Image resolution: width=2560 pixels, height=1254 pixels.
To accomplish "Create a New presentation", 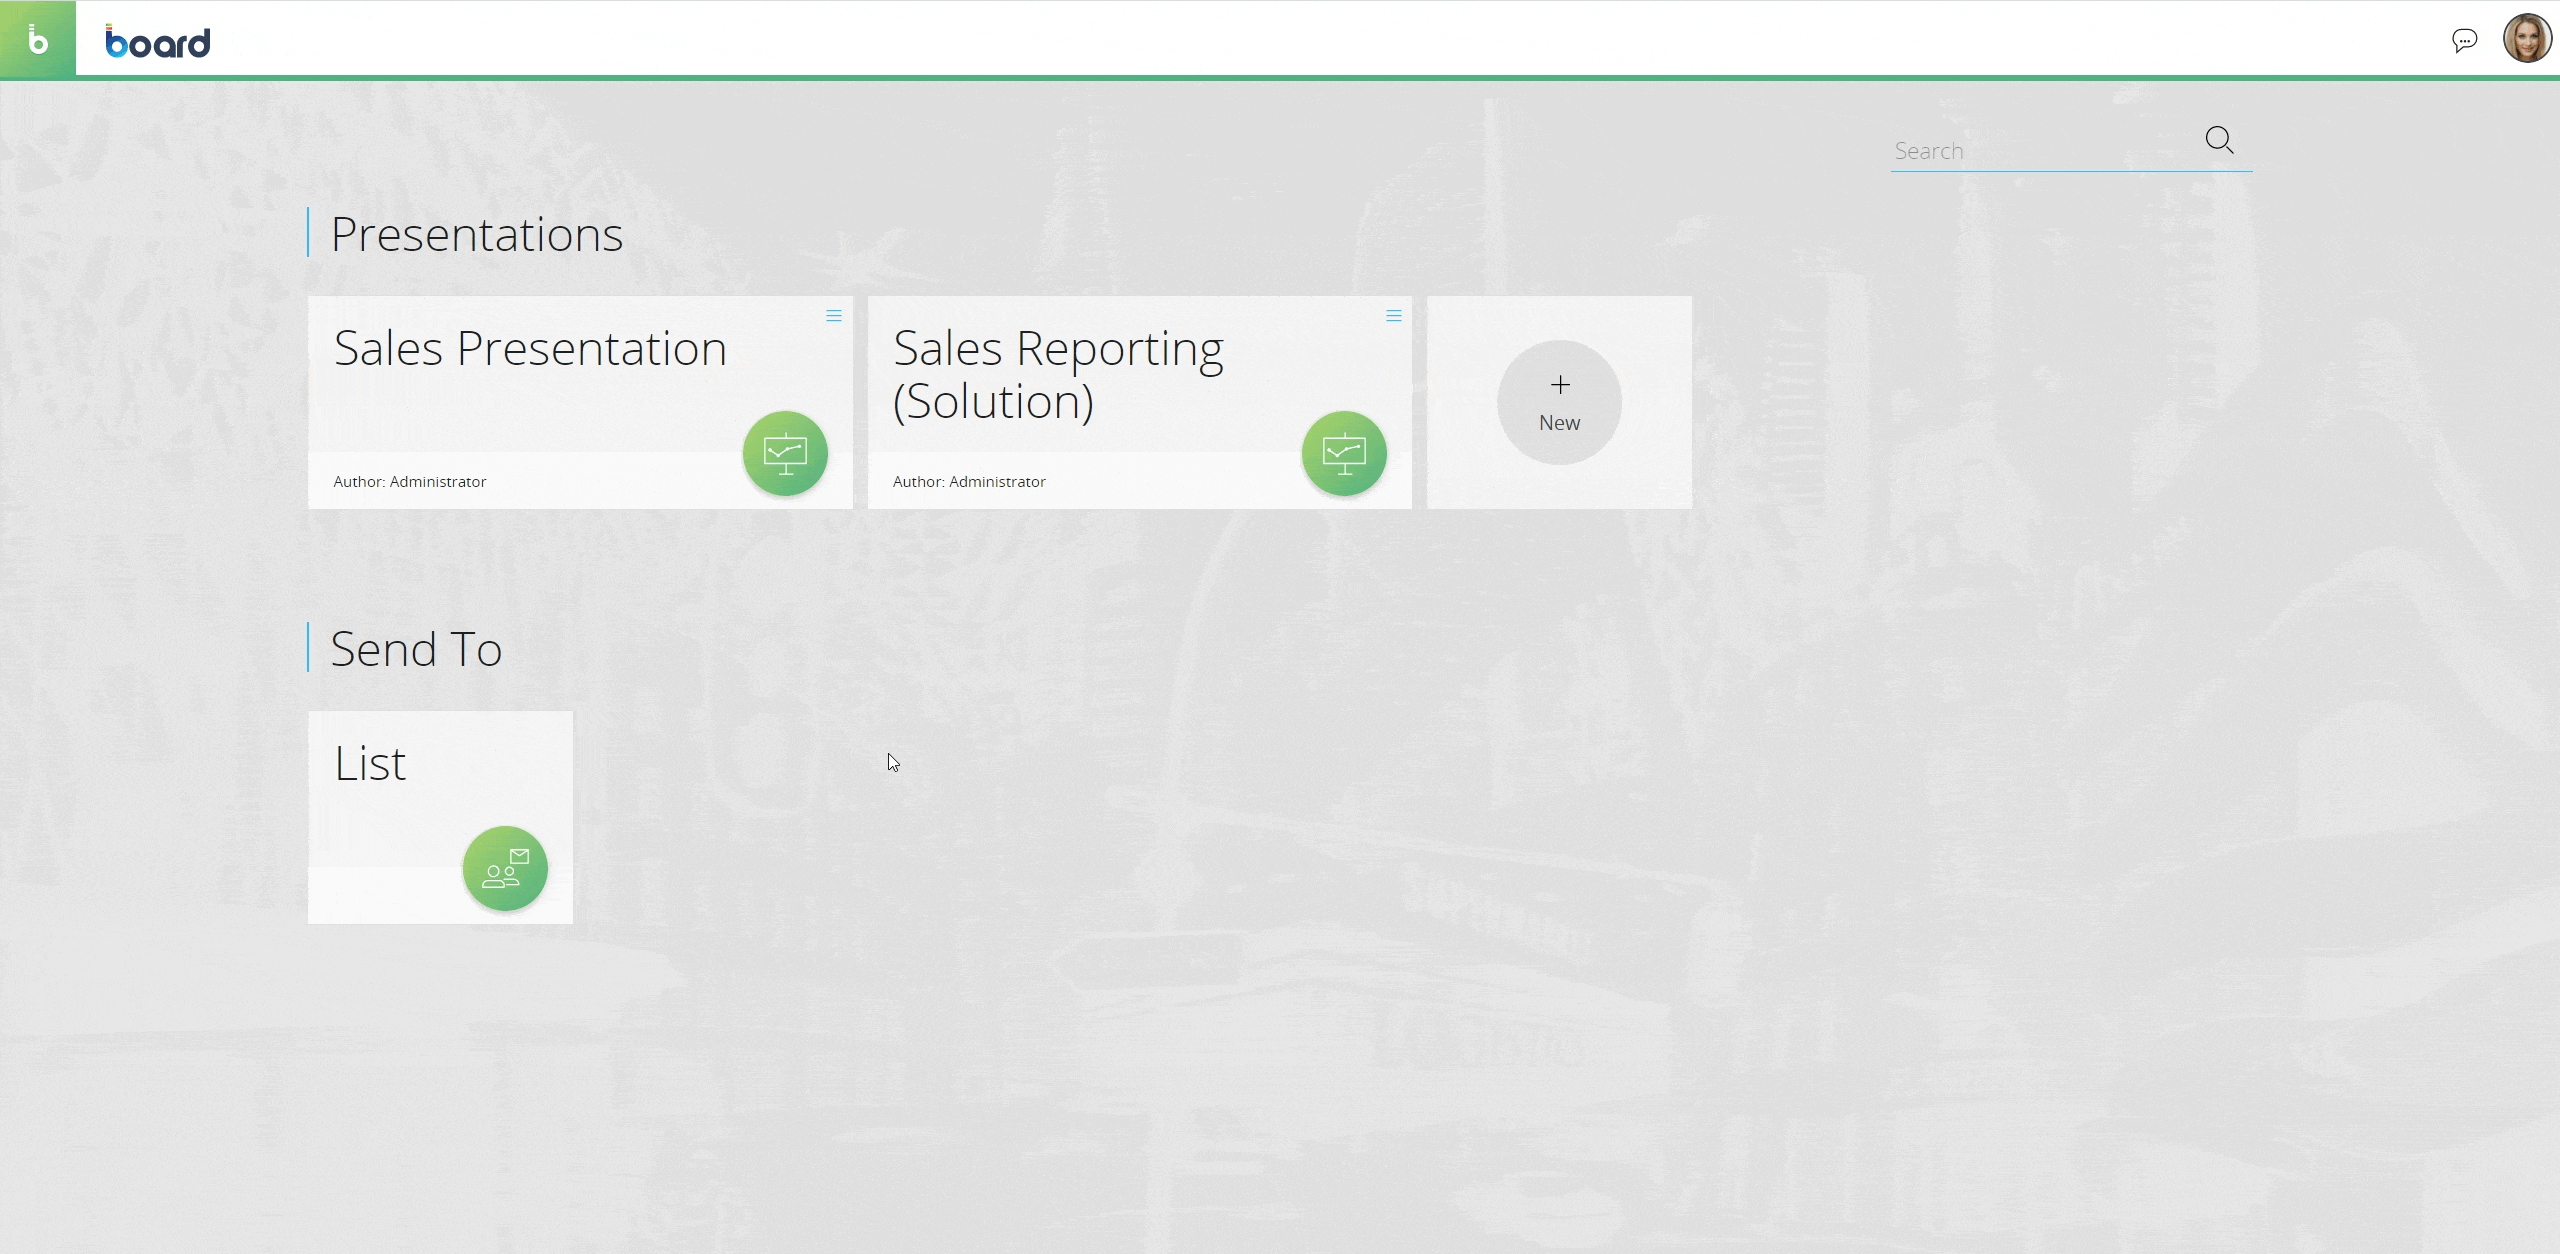I will click(1559, 423).
